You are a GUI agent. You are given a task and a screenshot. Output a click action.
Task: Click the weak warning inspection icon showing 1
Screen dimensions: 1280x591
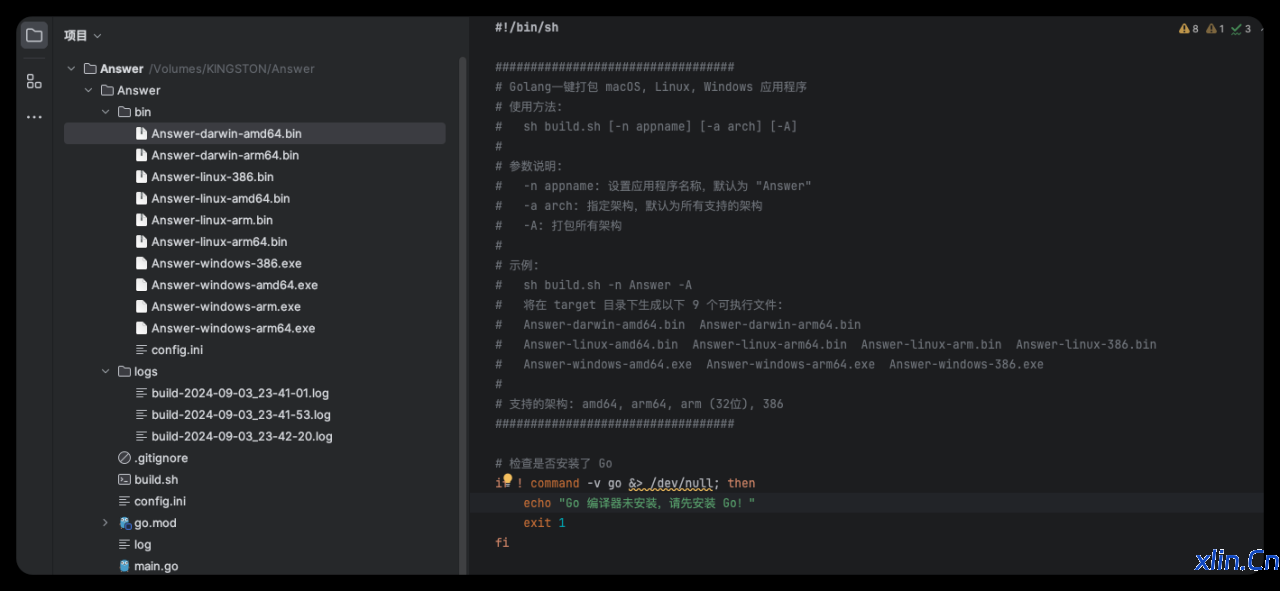point(1213,28)
